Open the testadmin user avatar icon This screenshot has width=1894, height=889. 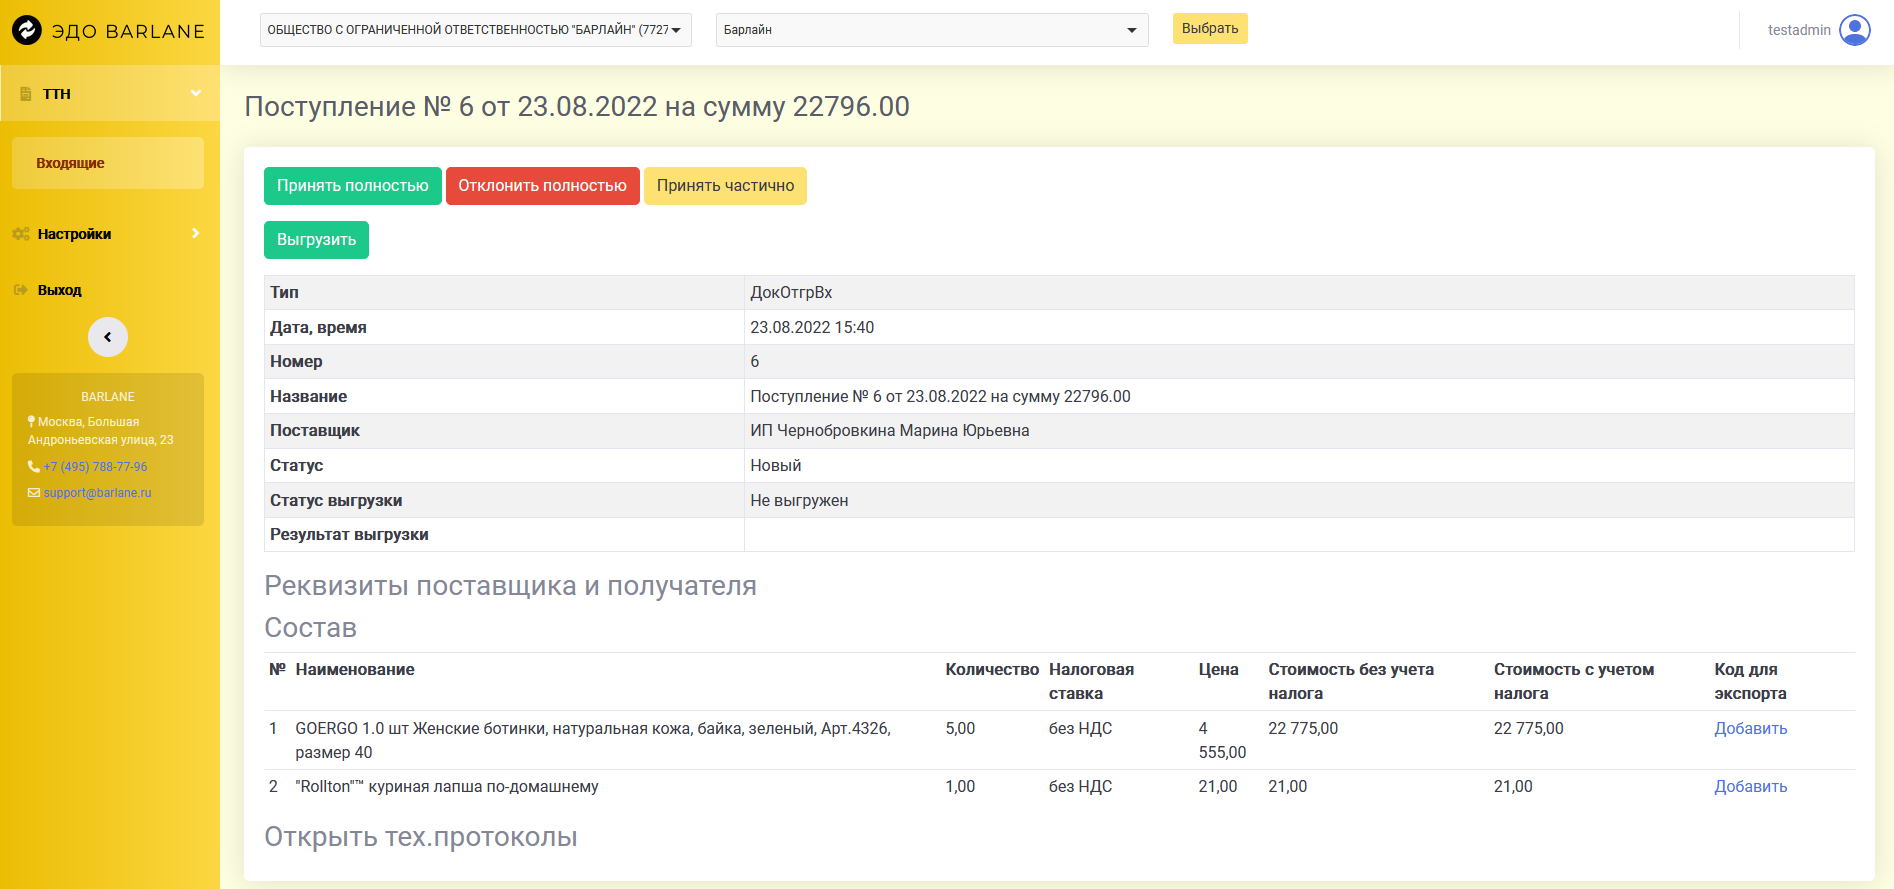(x=1855, y=30)
